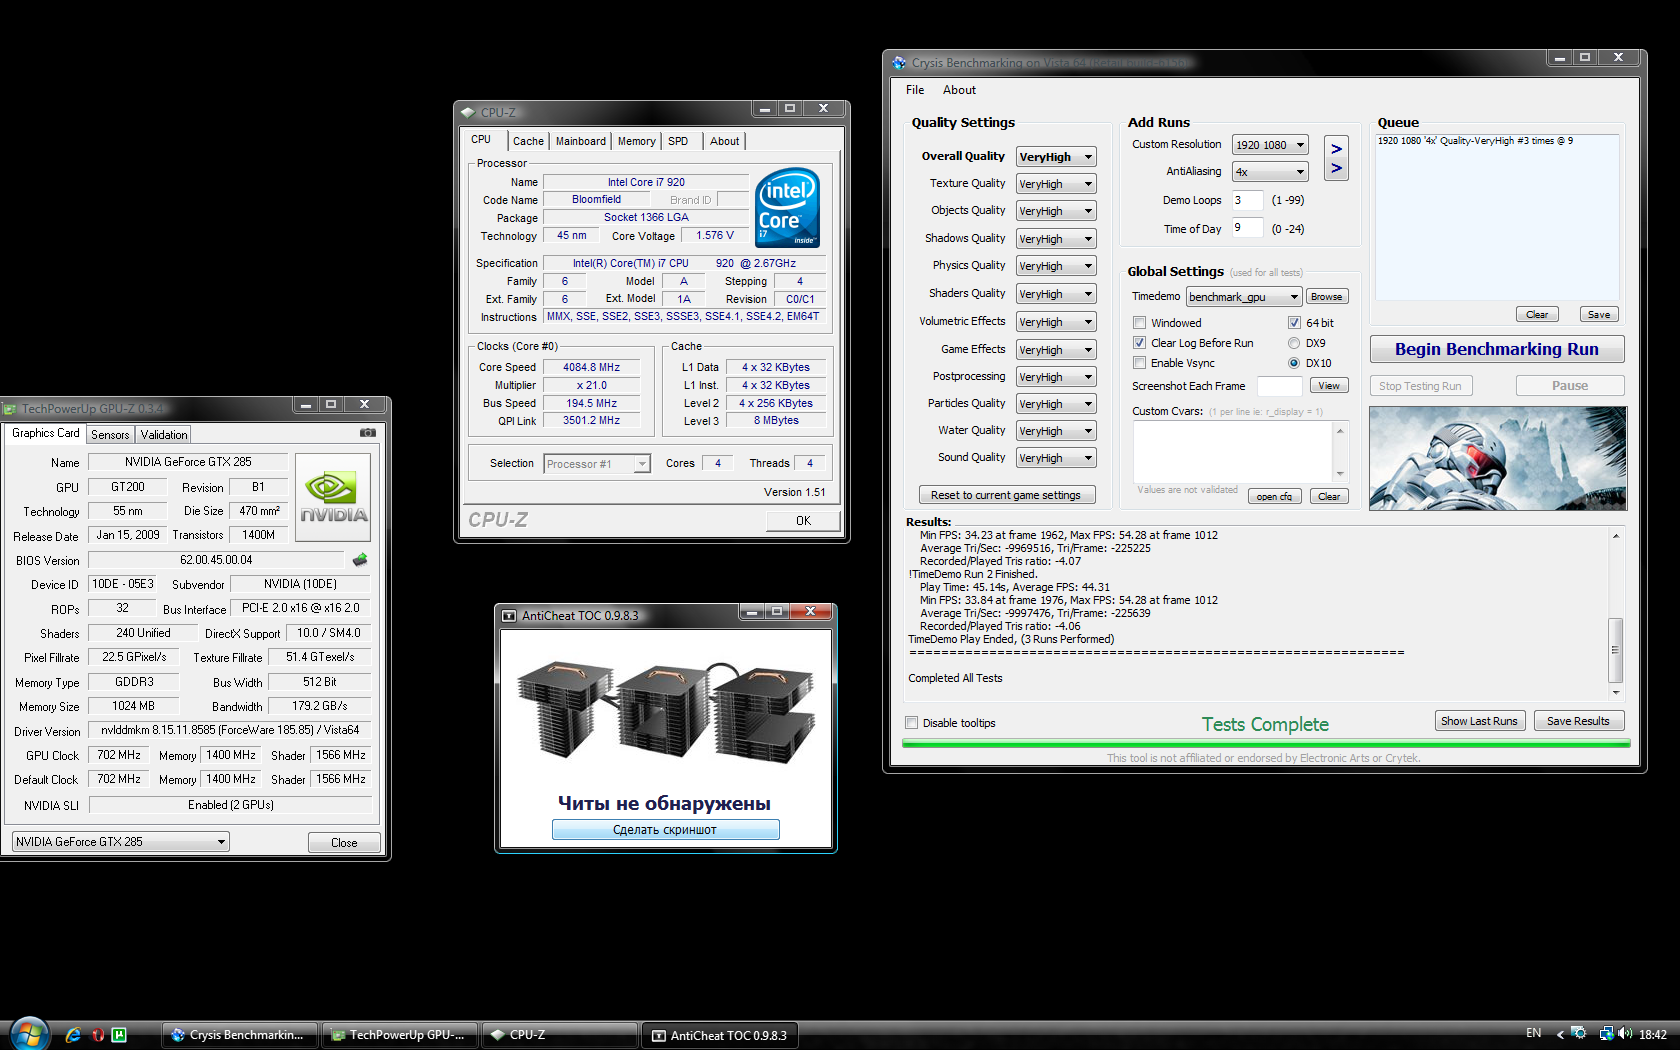The image size is (1680, 1050).
Task: Switch to GPU-Z Validation tab
Action: tap(164, 435)
